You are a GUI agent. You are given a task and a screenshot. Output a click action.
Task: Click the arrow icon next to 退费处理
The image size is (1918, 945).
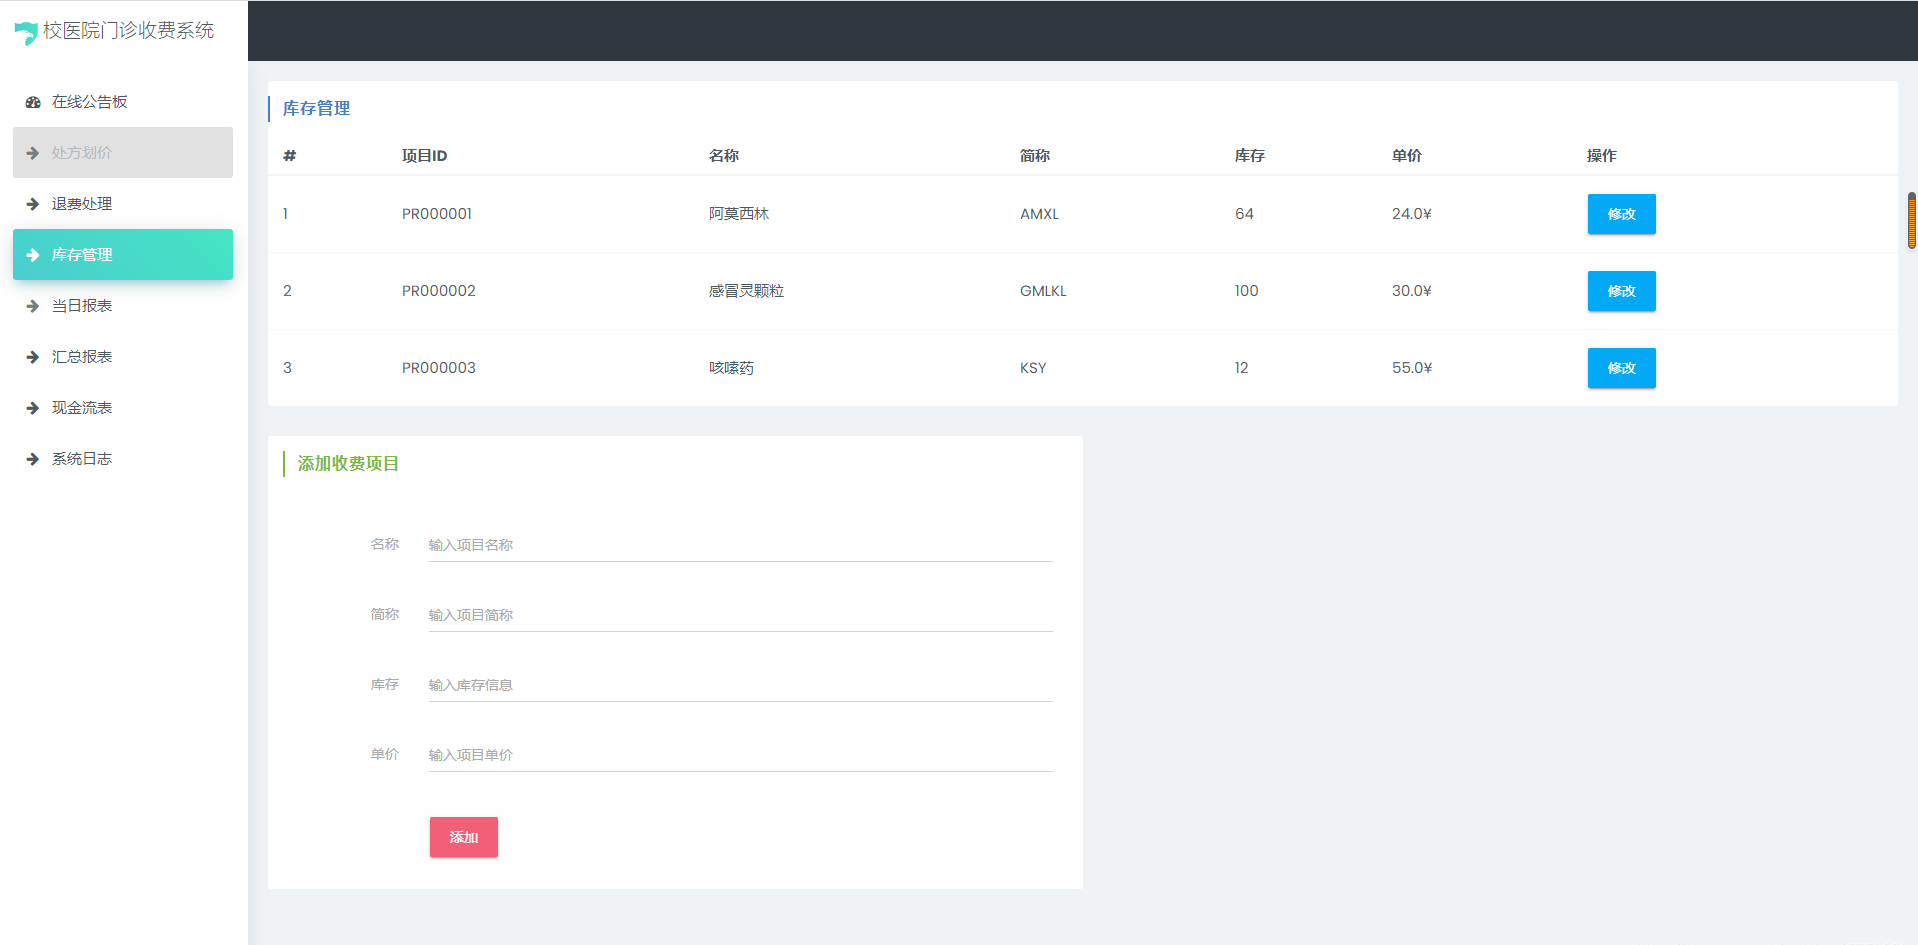pyautogui.click(x=30, y=203)
